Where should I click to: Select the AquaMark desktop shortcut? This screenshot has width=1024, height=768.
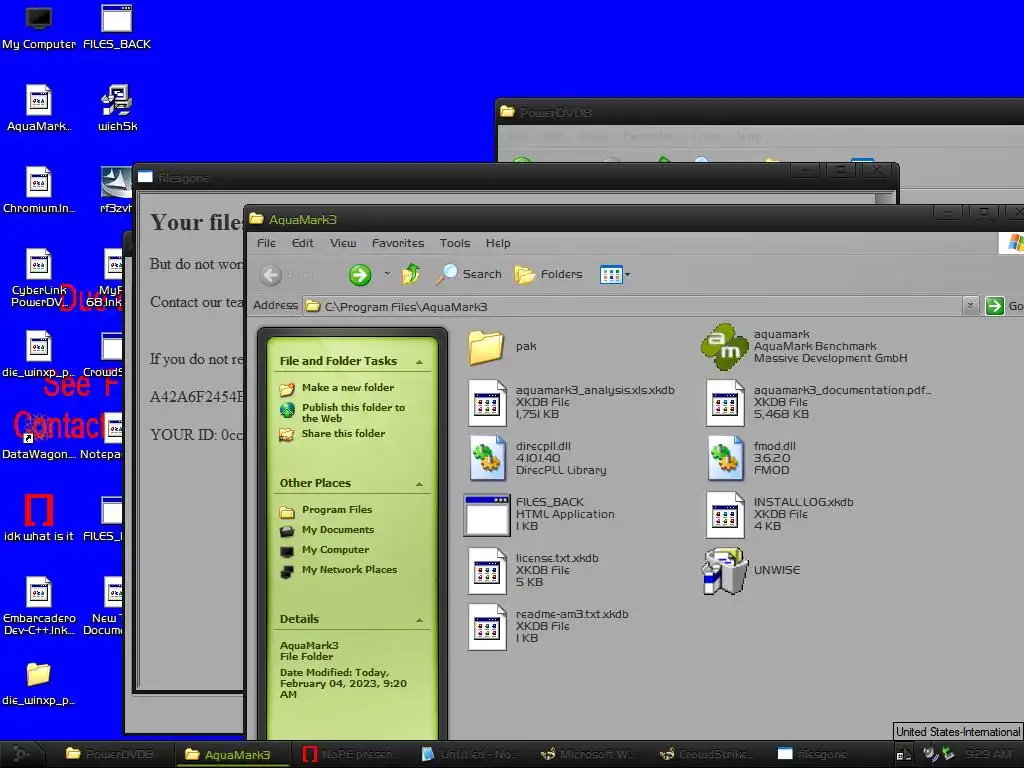(x=39, y=109)
